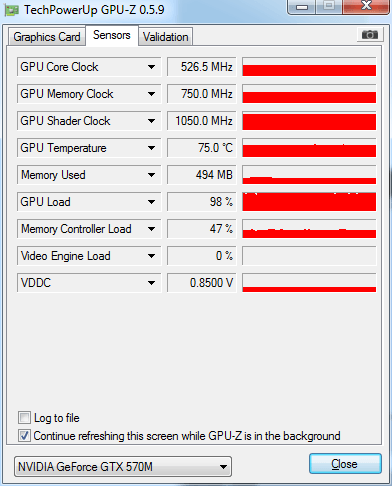Expand the VDDC dropdown arrow
Screen dimensions: 392x486
coord(151,283)
